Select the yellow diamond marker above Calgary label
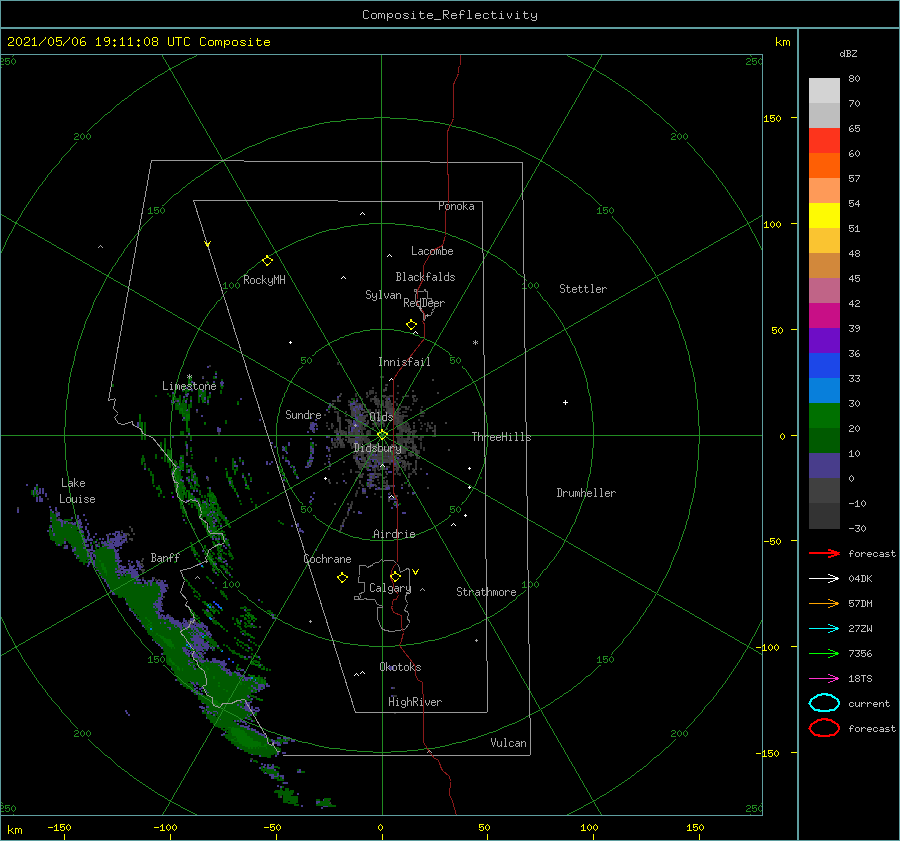Viewport: 900px width, 841px height. point(395,576)
